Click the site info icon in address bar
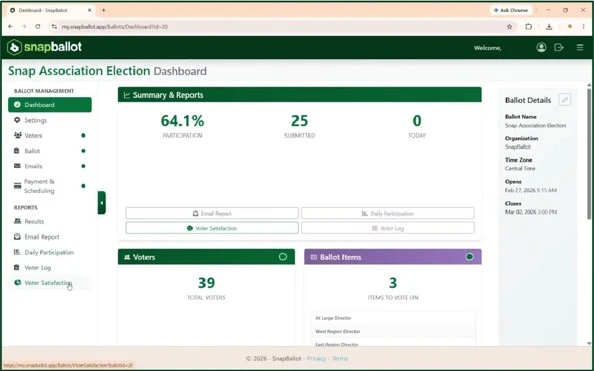This screenshot has width=594, height=371. 55,27
